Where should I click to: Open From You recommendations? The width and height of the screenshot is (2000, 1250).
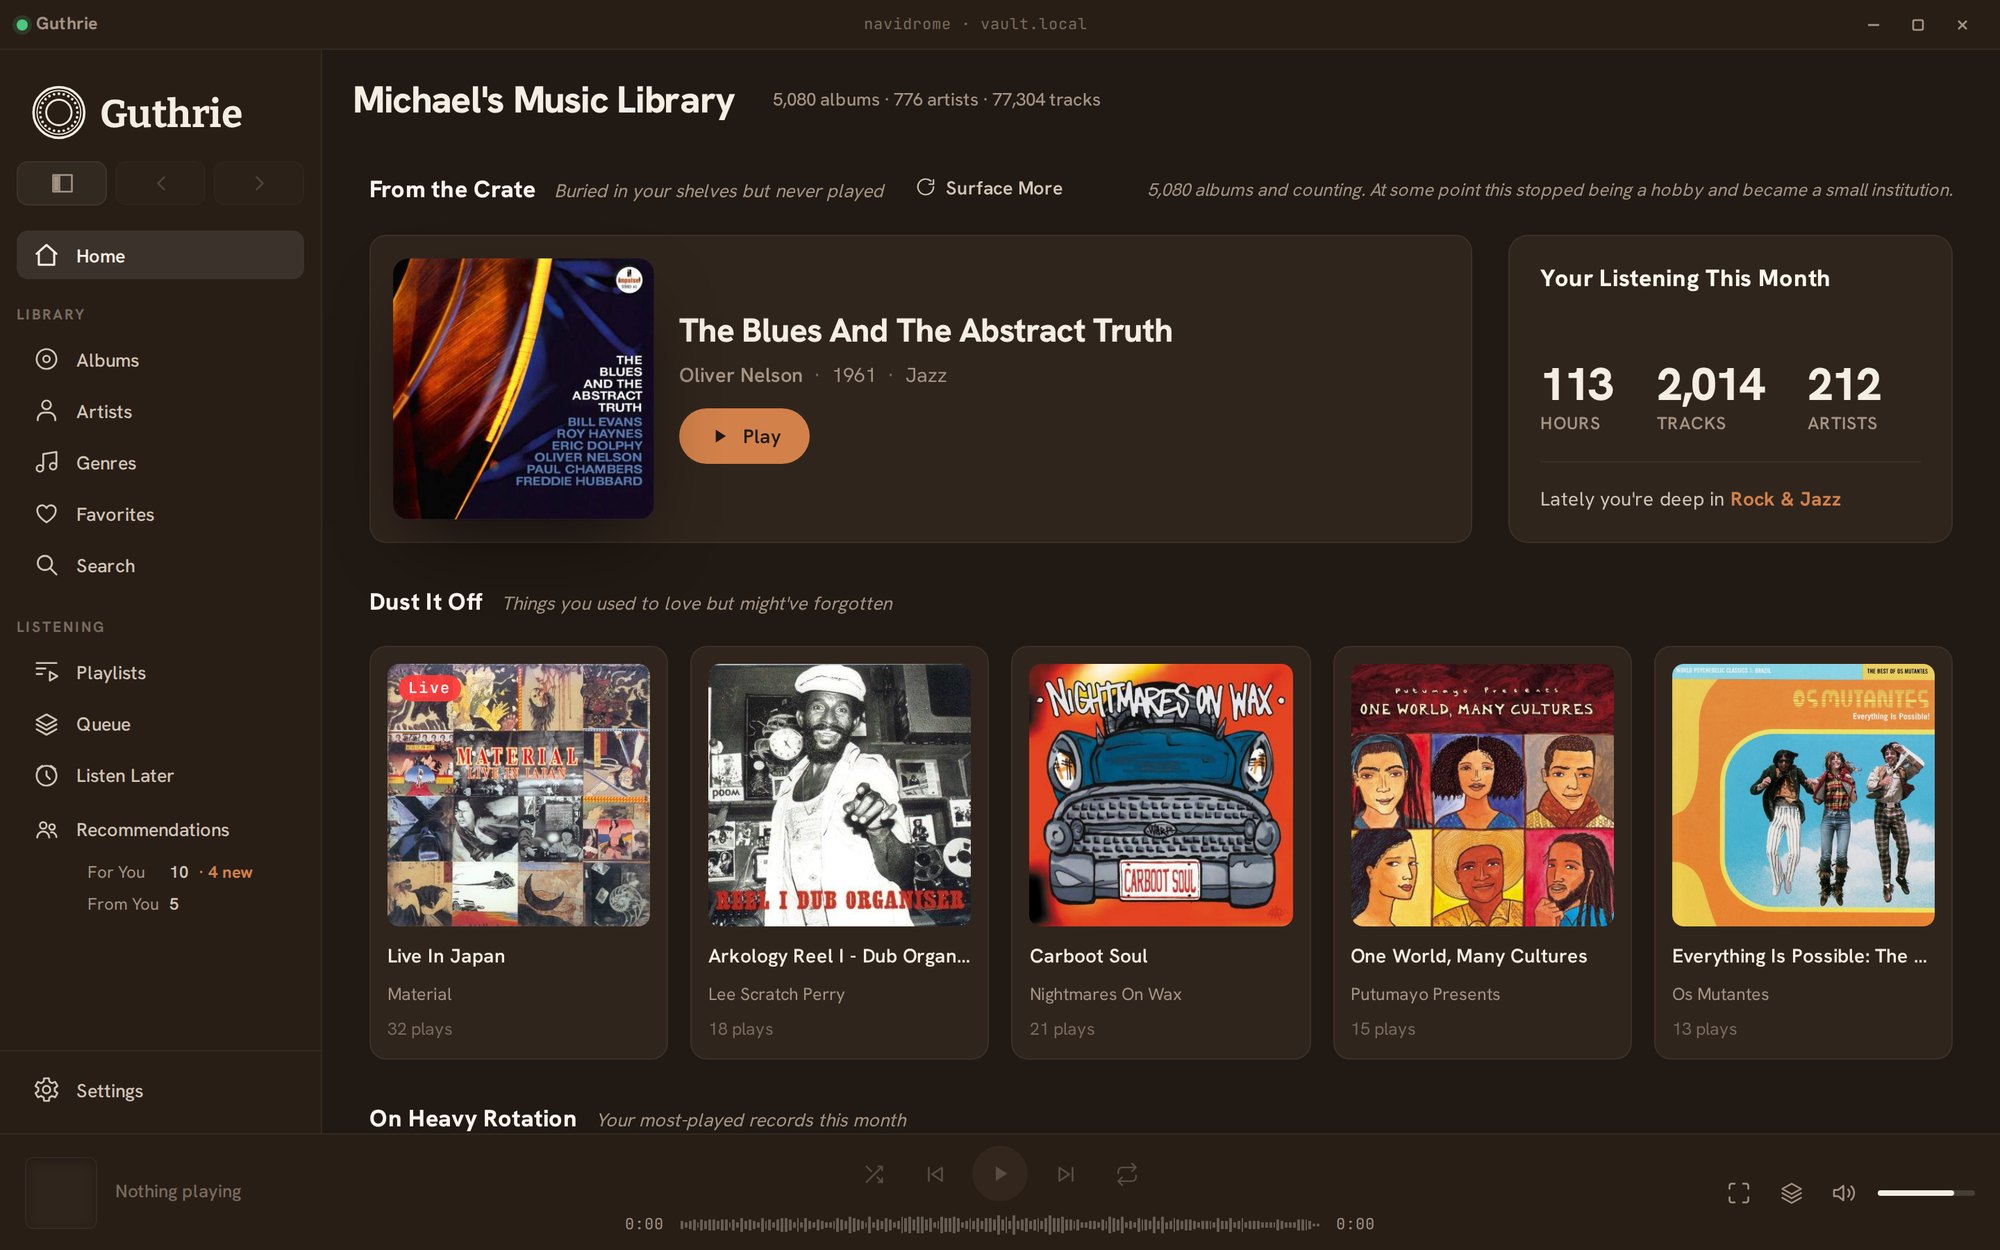[133, 904]
